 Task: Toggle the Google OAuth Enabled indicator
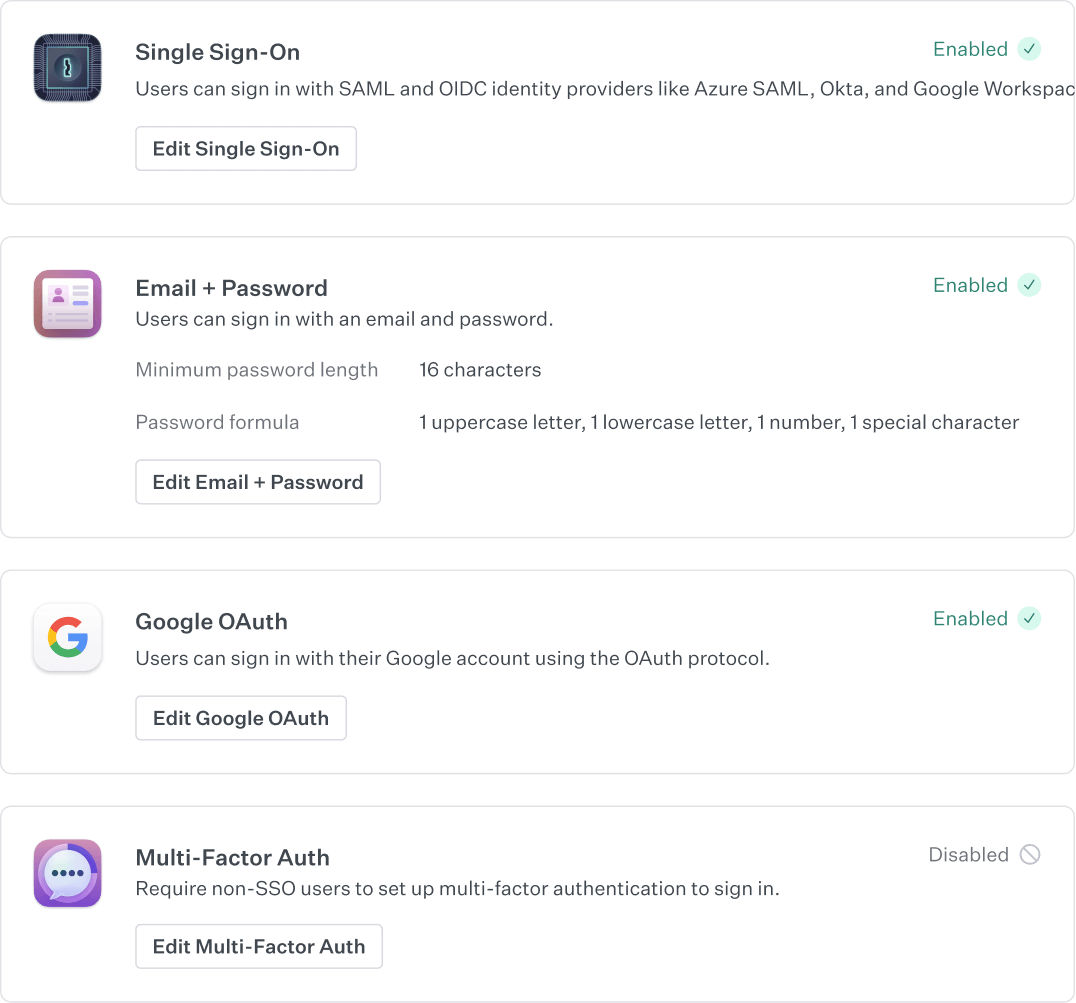click(970, 618)
